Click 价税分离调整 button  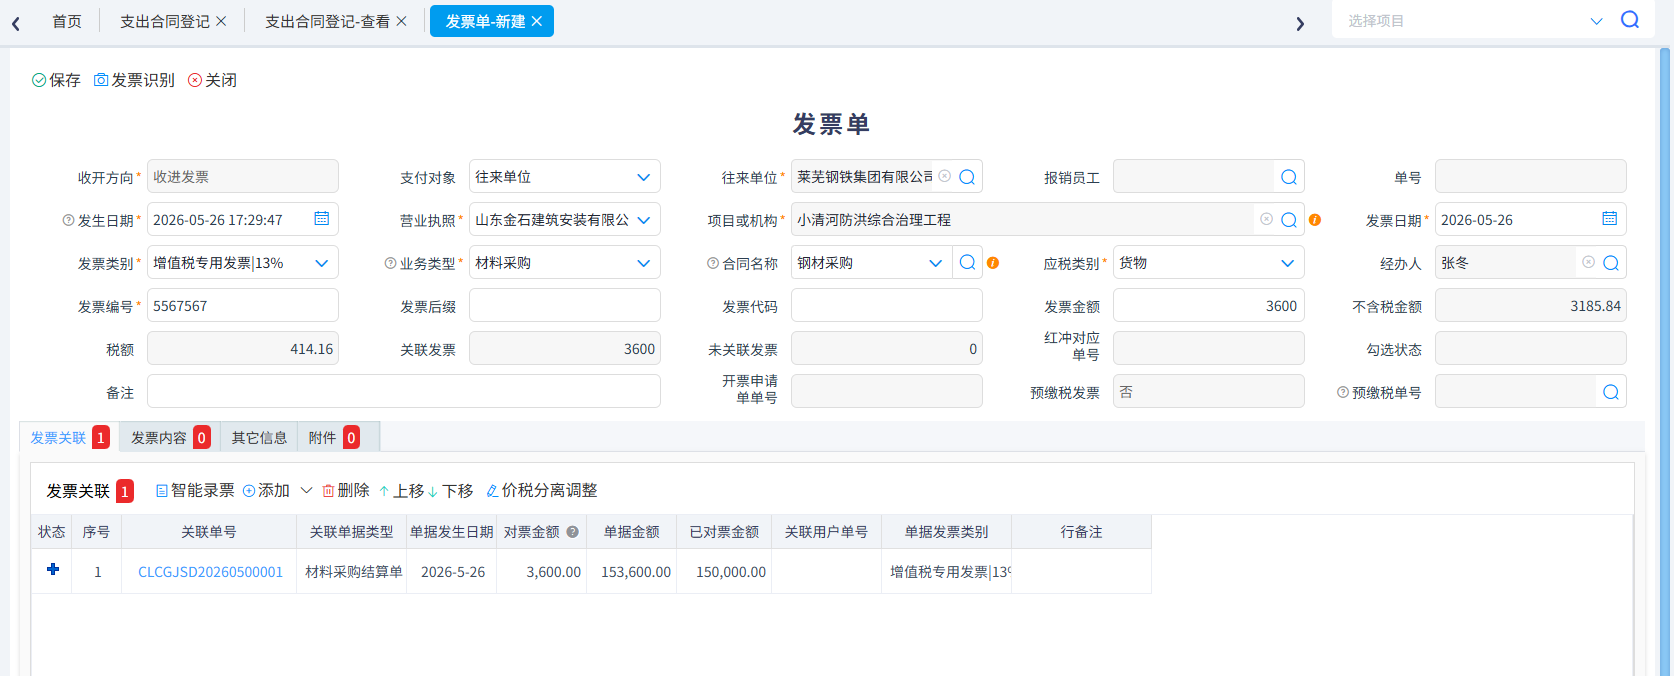pyautogui.click(x=542, y=490)
